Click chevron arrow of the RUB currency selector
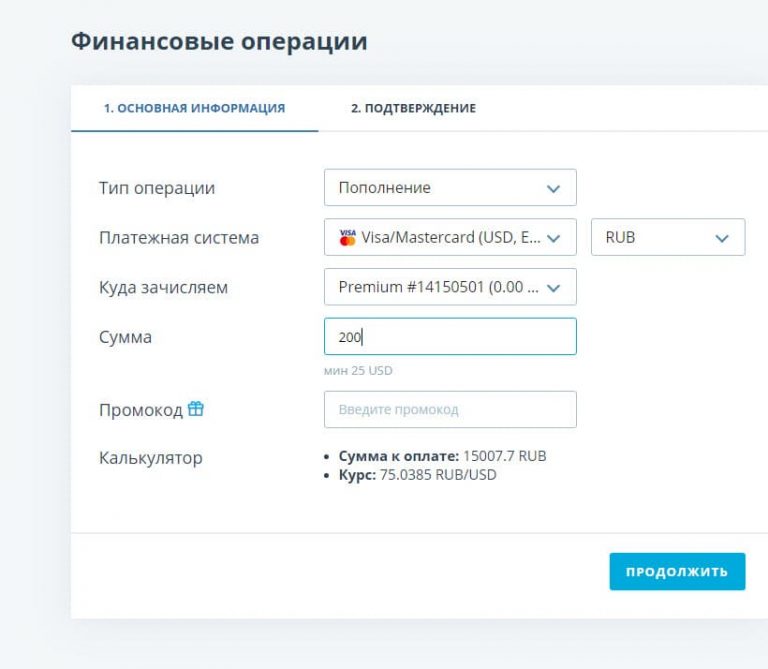The width and height of the screenshot is (768, 669). (722, 238)
